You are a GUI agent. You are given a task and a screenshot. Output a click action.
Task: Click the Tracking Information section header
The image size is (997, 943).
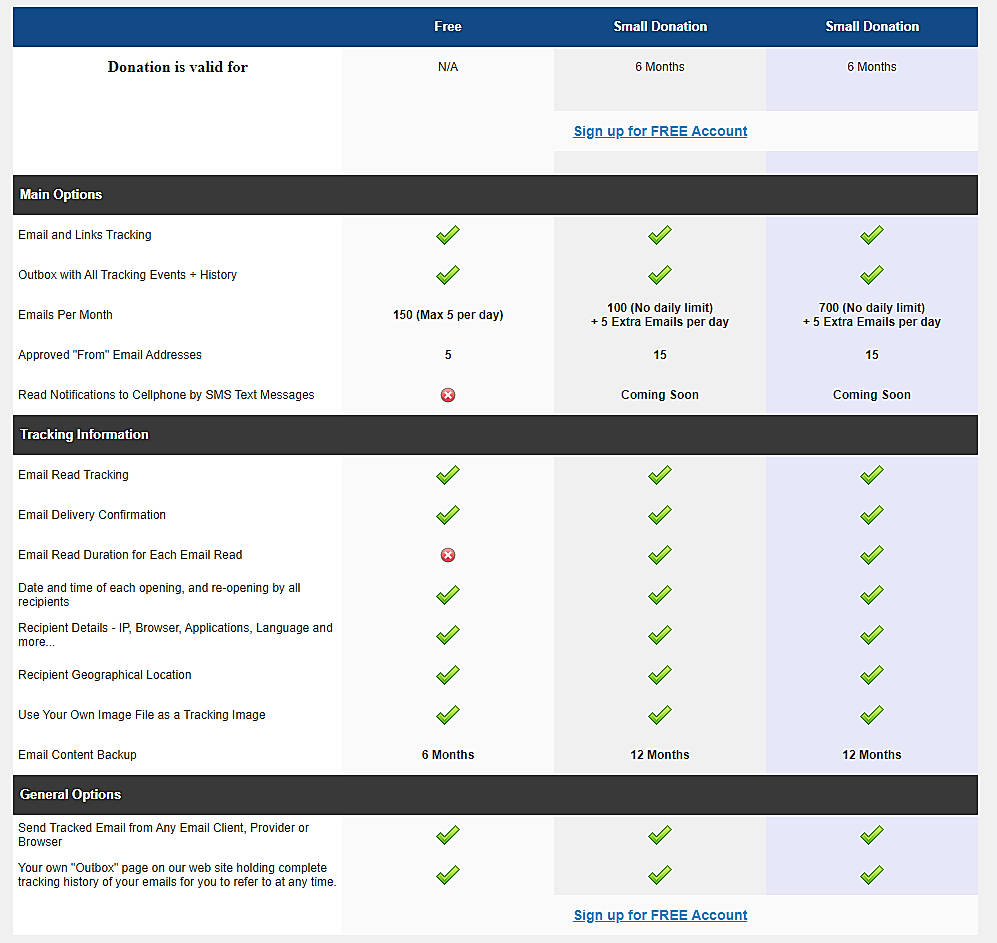pos(495,434)
